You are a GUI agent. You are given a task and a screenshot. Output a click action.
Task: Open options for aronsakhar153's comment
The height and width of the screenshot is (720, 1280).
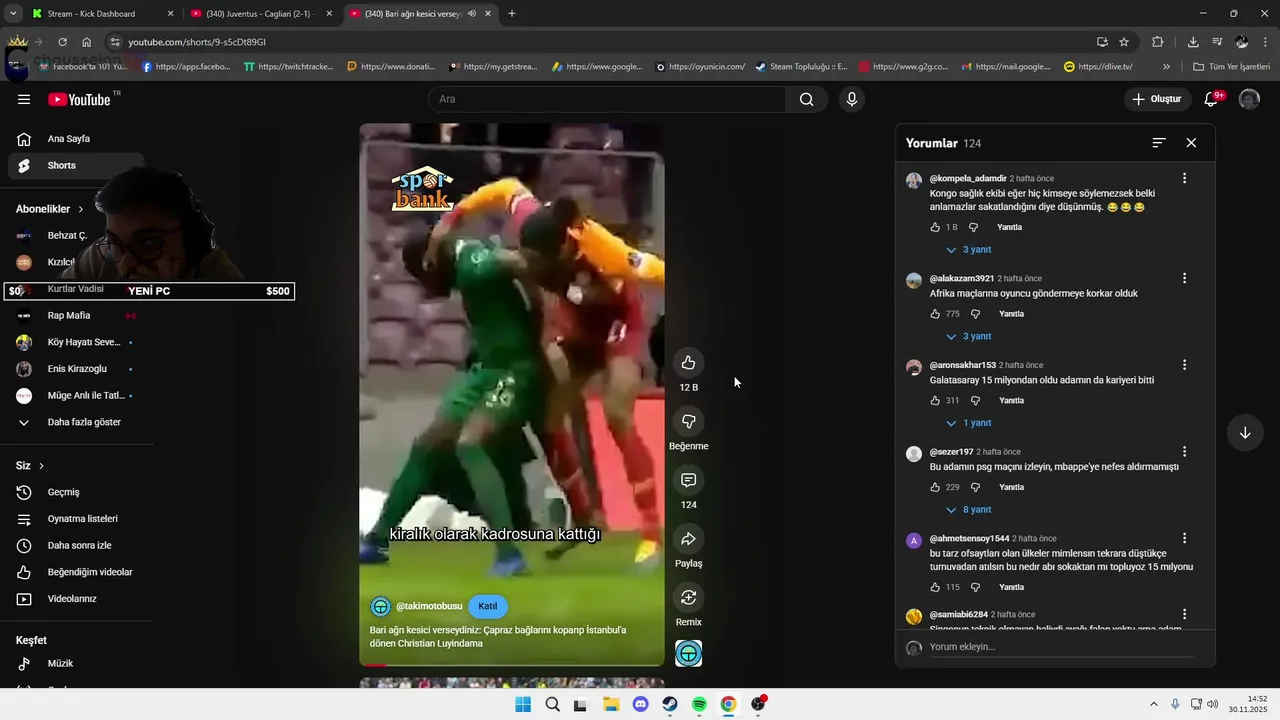tap(1184, 365)
